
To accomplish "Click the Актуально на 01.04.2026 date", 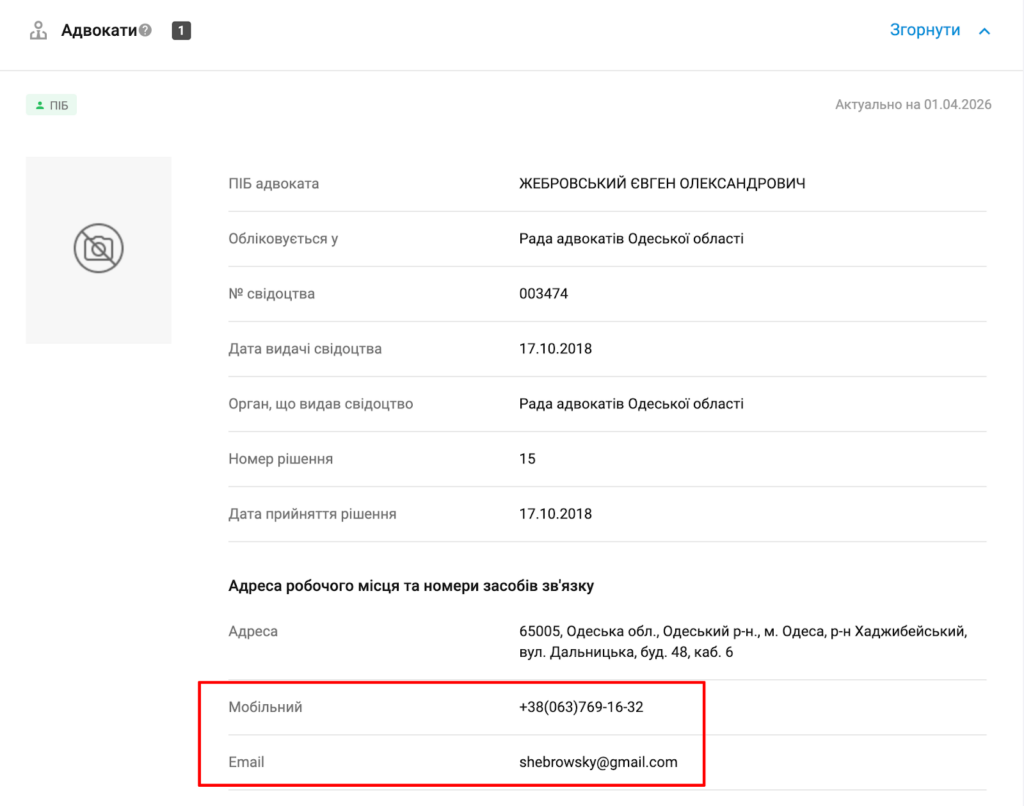I will pos(913,104).
